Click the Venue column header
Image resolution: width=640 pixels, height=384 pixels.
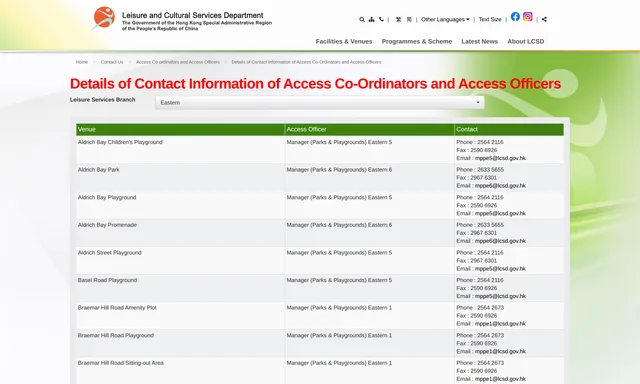(x=180, y=129)
